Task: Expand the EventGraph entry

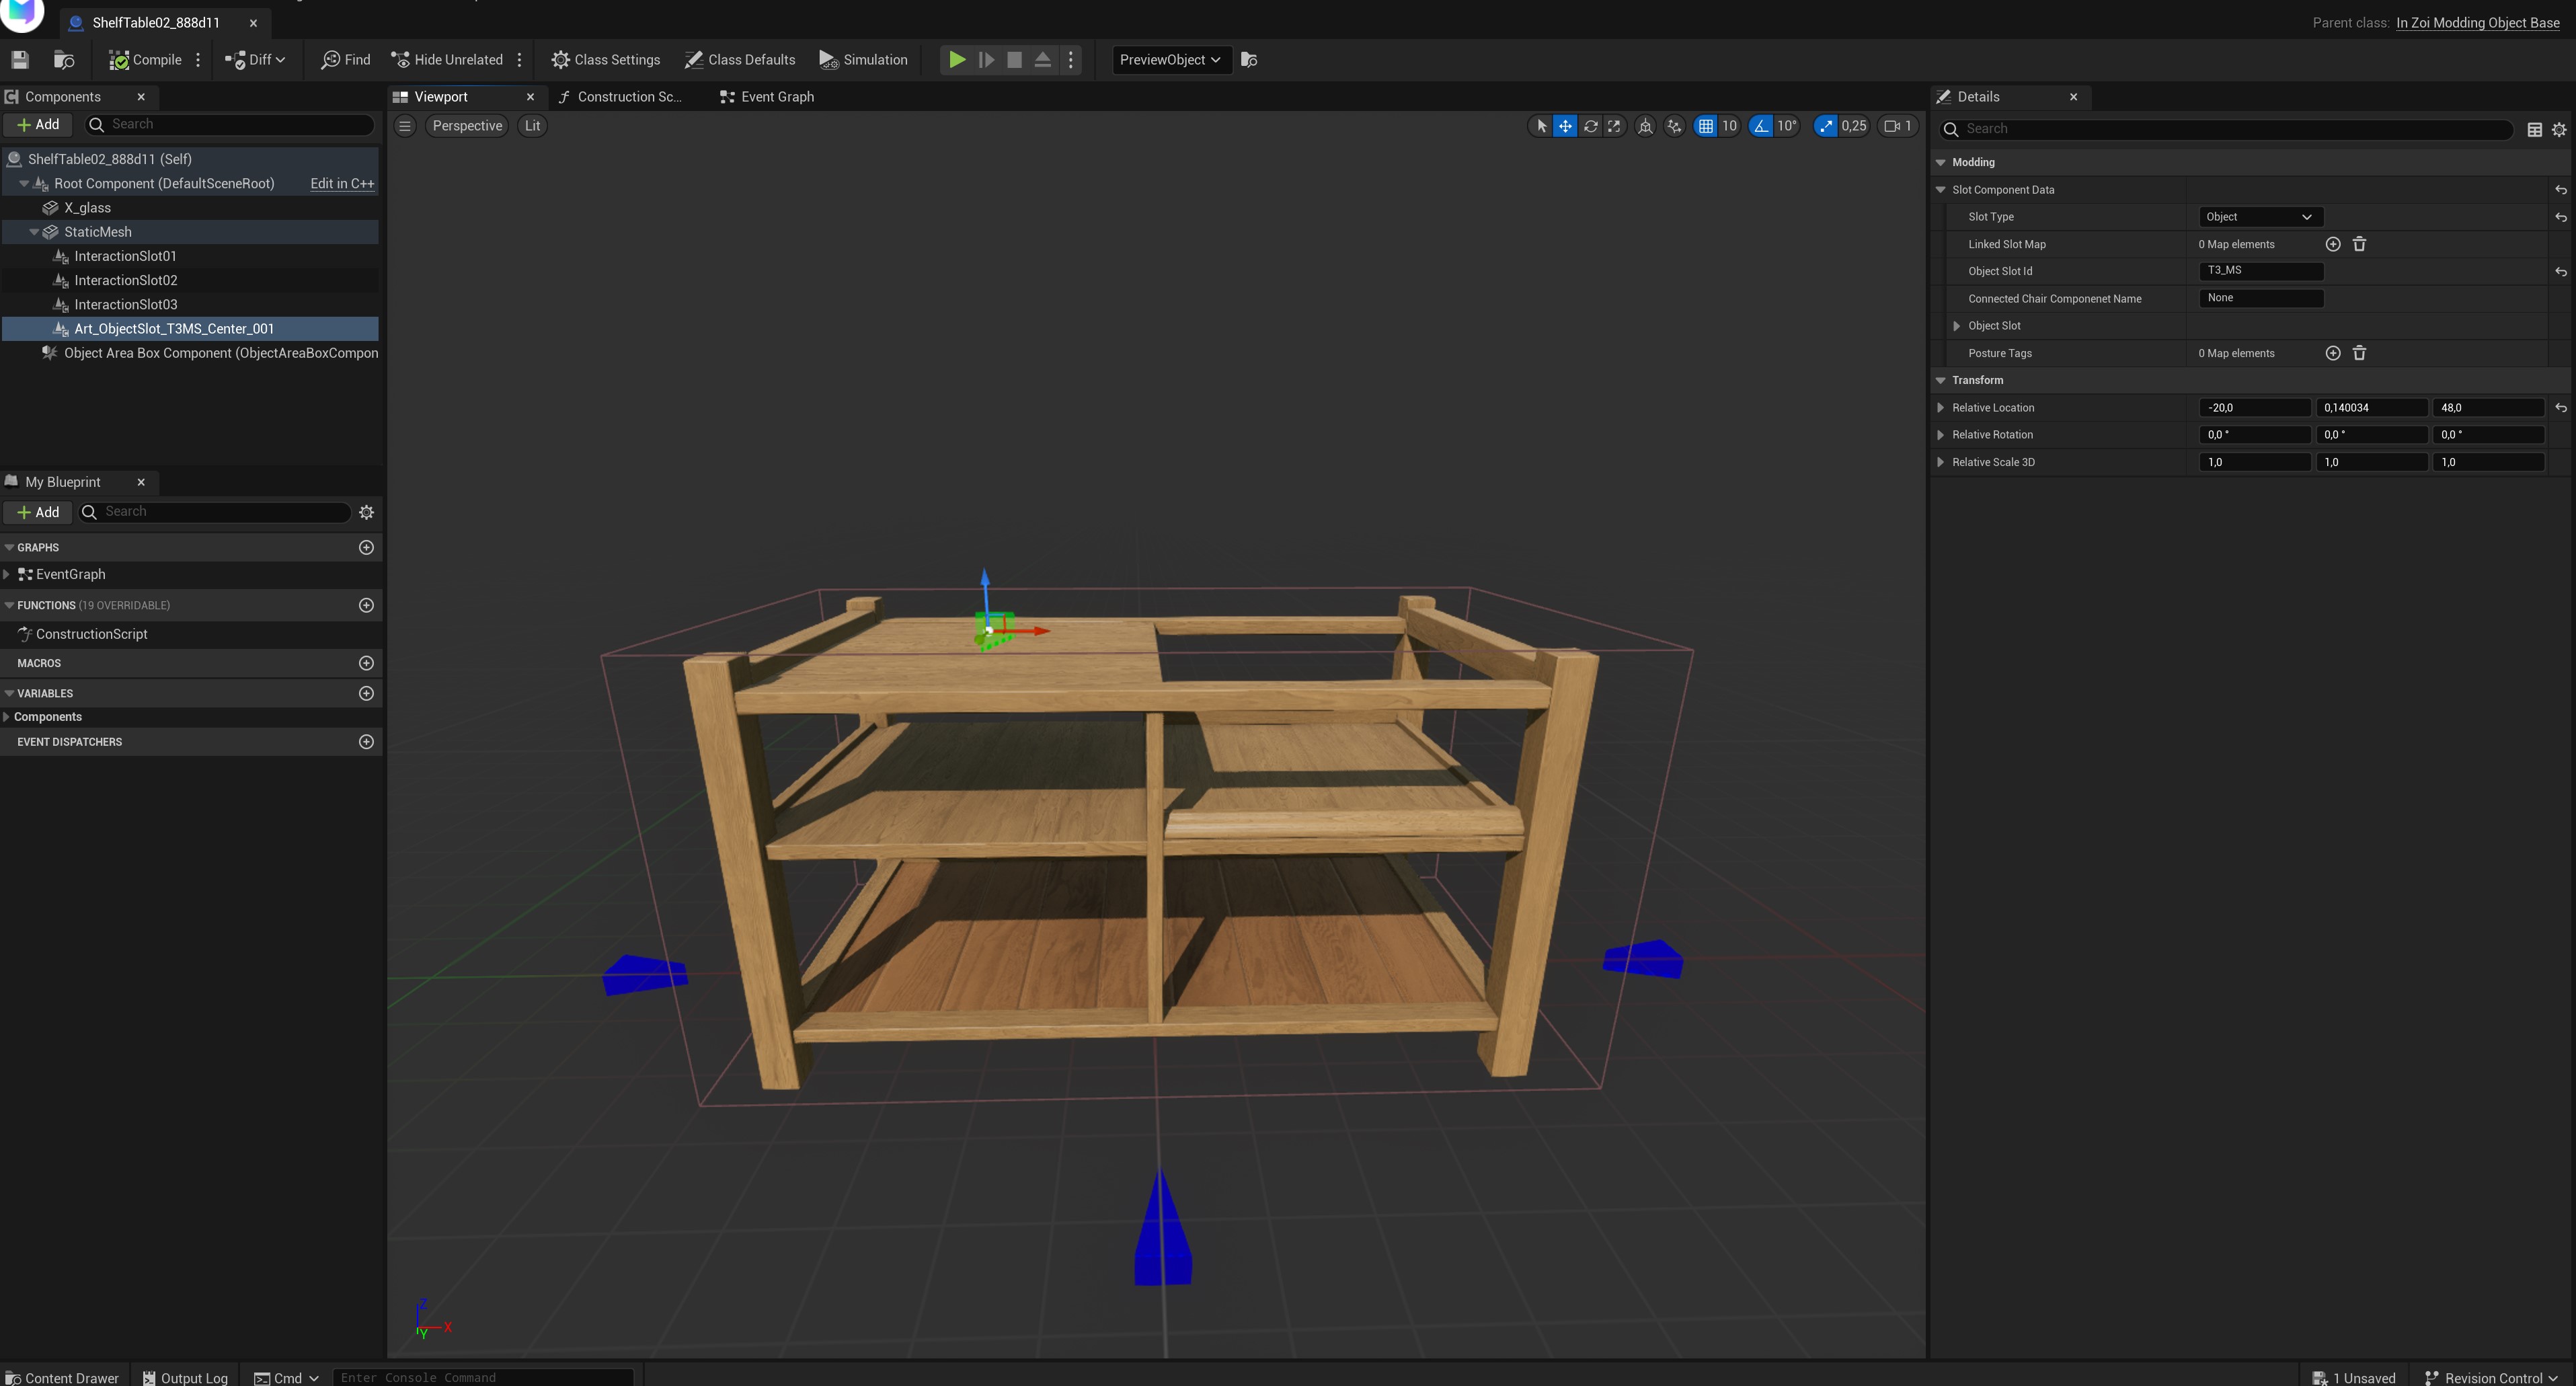Action: [x=7, y=575]
